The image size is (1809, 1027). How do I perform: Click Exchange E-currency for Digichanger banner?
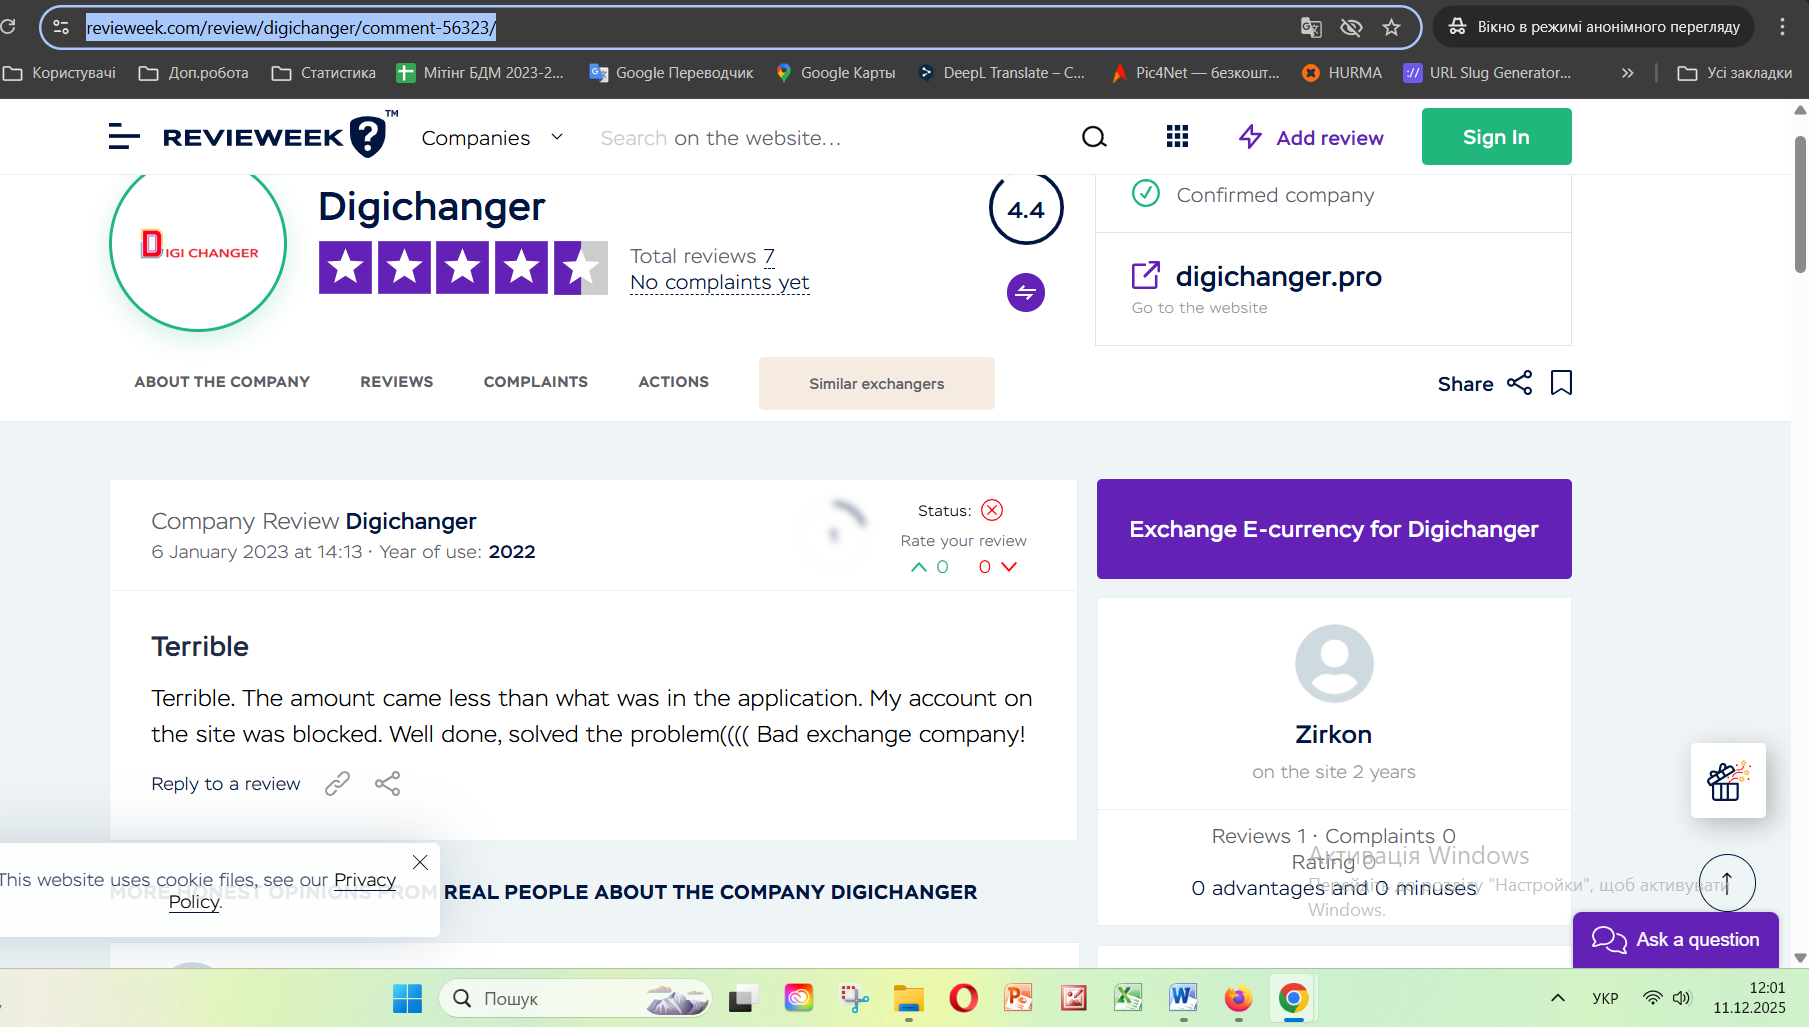[1334, 529]
